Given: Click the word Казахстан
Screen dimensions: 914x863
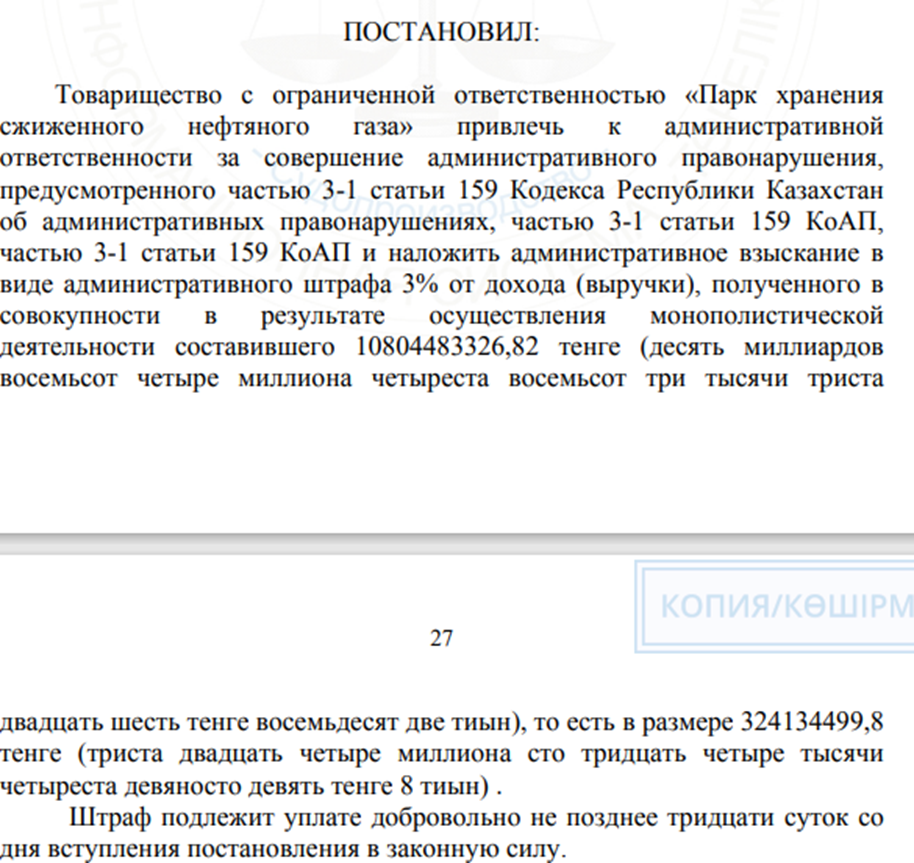Looking at the screenshot, I should coord(830,190).
